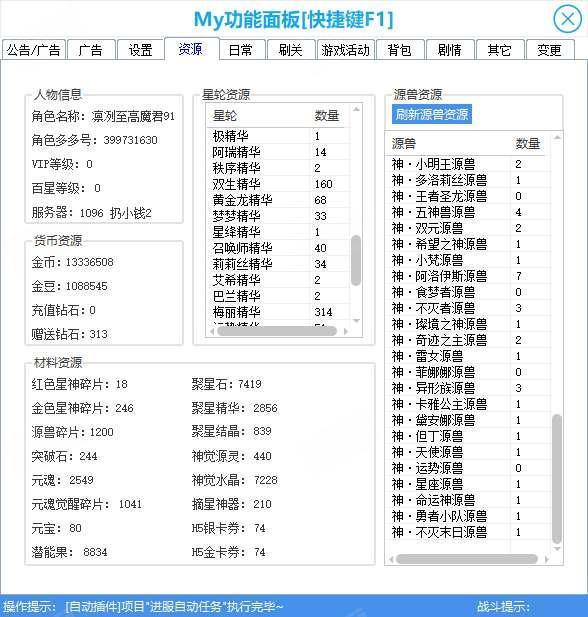Click the 刷新源兽资源 button
This screenshot has width=588, height=617.
(x=432, y=115)
